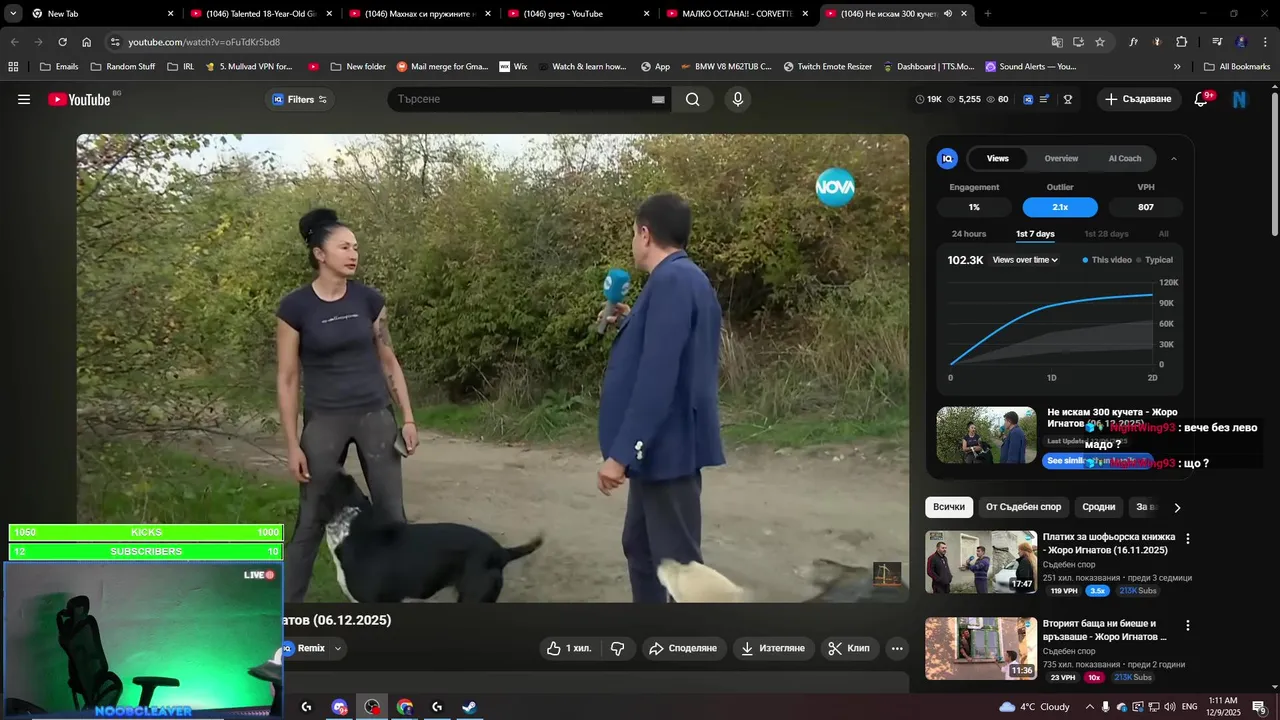Select the All time range
1280x720 pixels.
(1163, 234)
